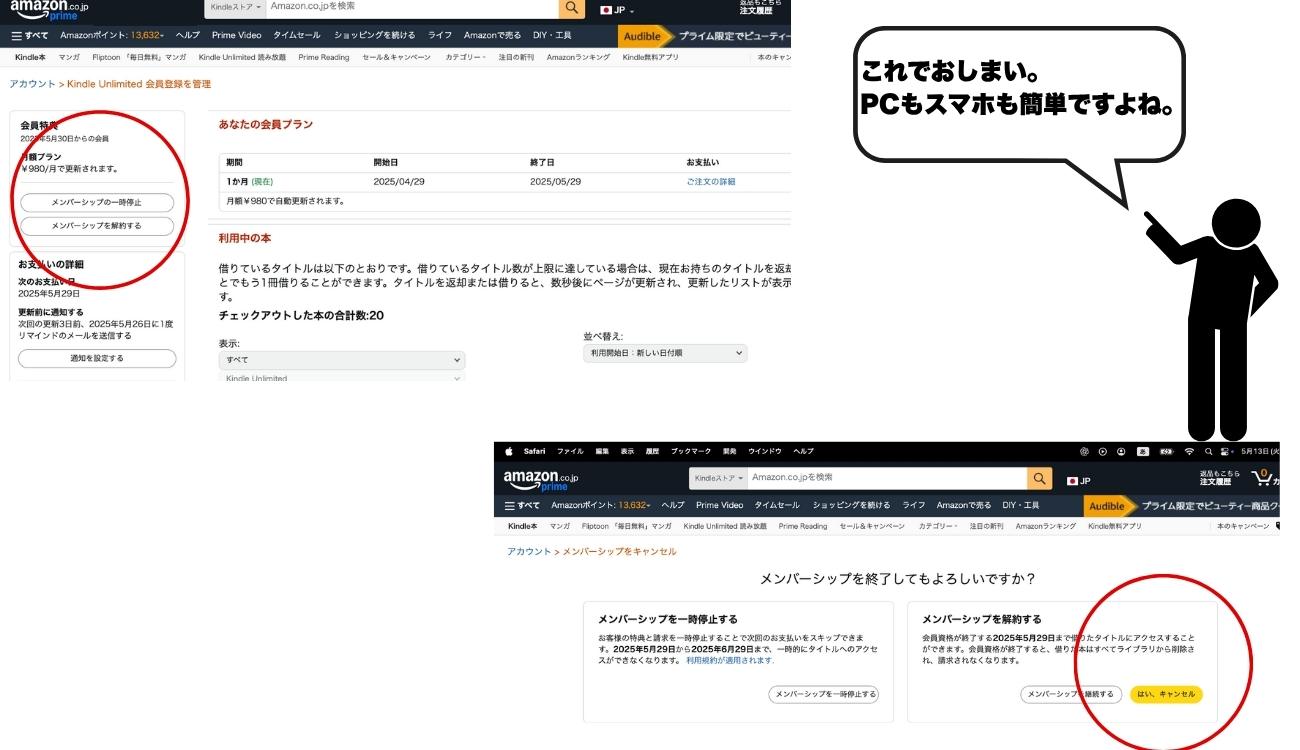Open the すべて hamburger menu on the Kindle Unlimited manage page
This screenshot has height=750, width=1300.
29,35
